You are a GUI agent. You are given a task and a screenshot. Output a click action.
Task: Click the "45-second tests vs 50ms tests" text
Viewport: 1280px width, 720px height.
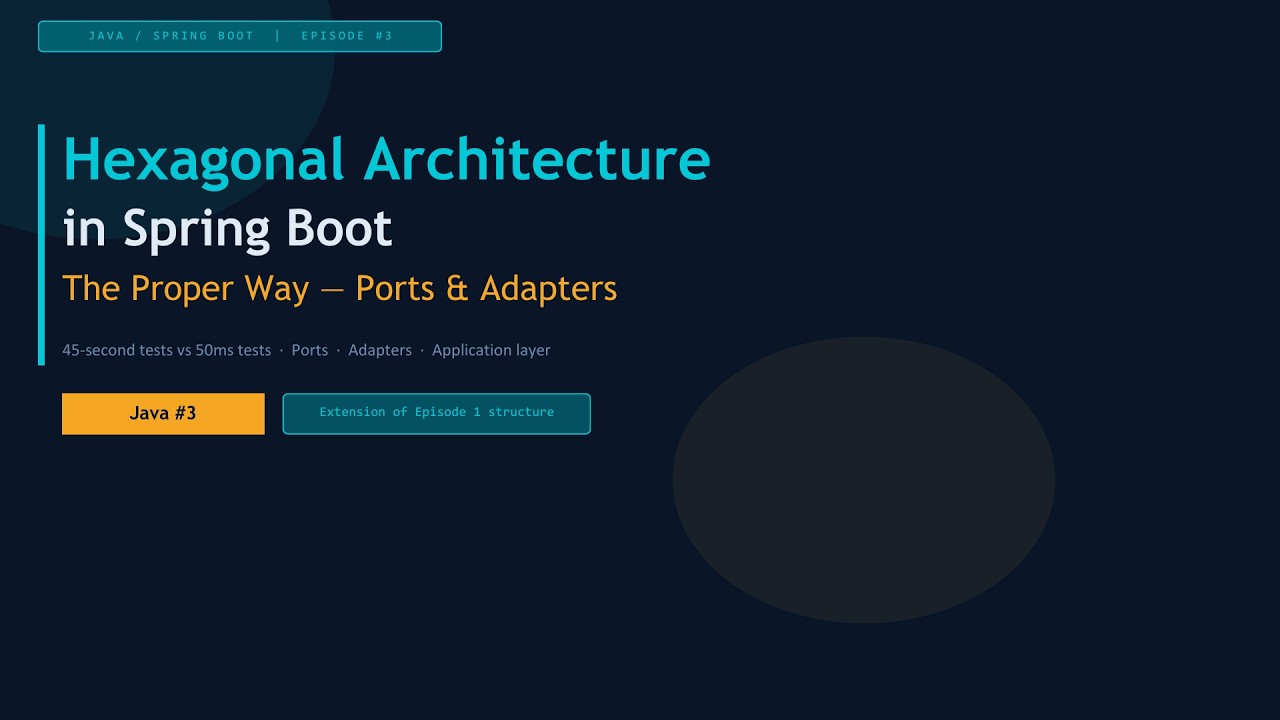click(166, 350)
